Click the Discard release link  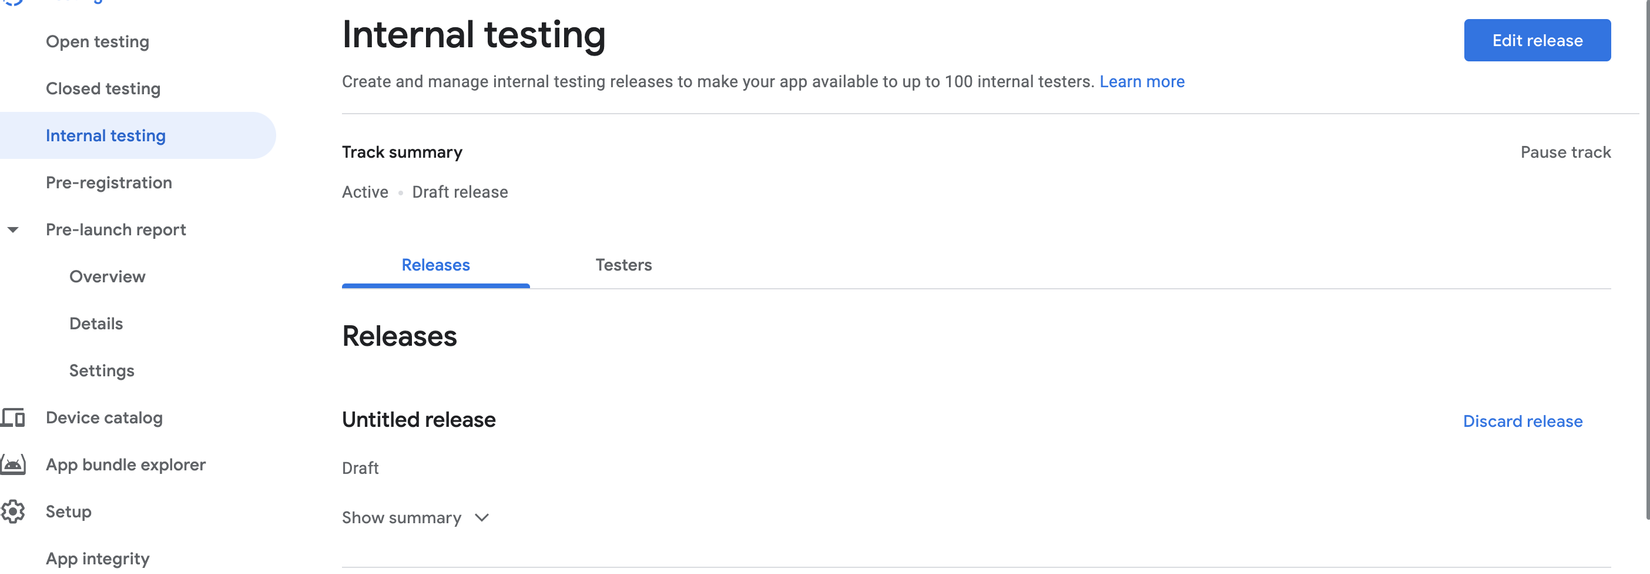point(1522,422)
